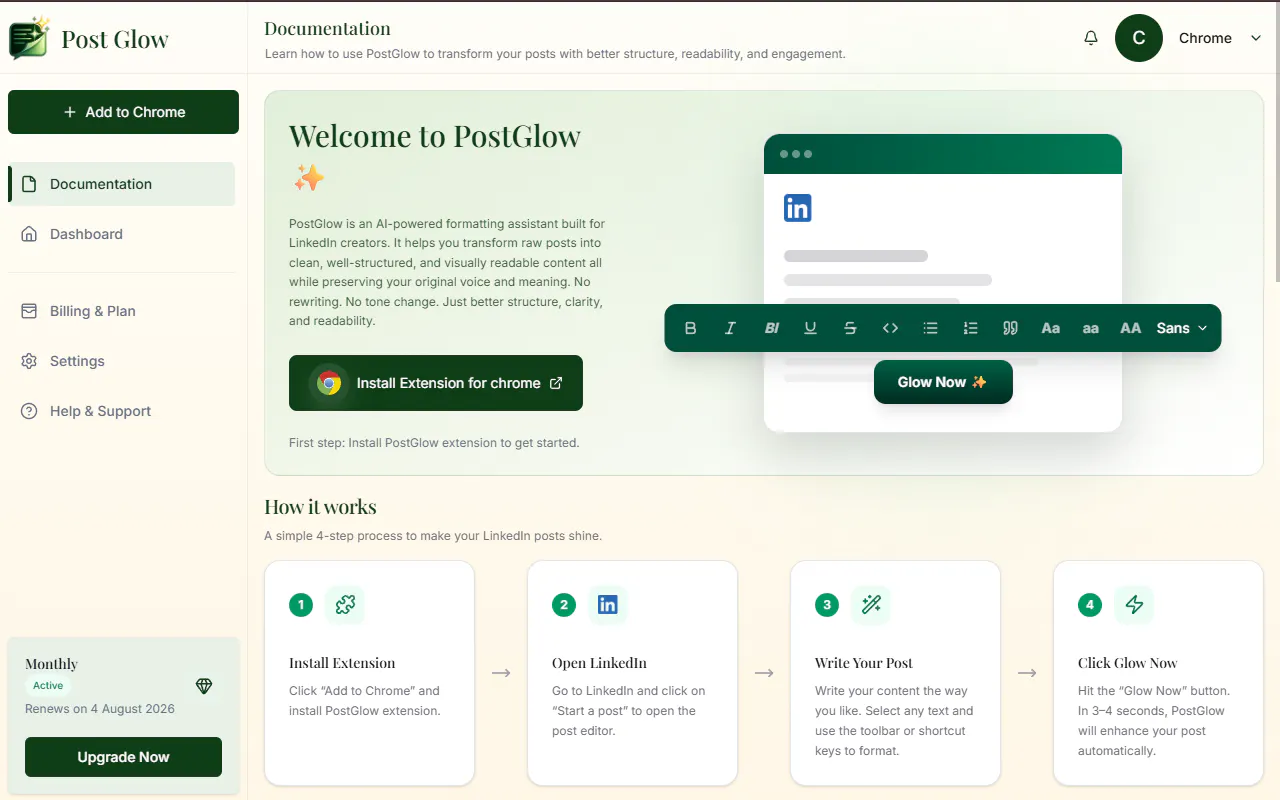Click the Open LinkedIn step card title
This screenshot has height=800, width=1280.
pyautogui.click(x=599, y=663)
